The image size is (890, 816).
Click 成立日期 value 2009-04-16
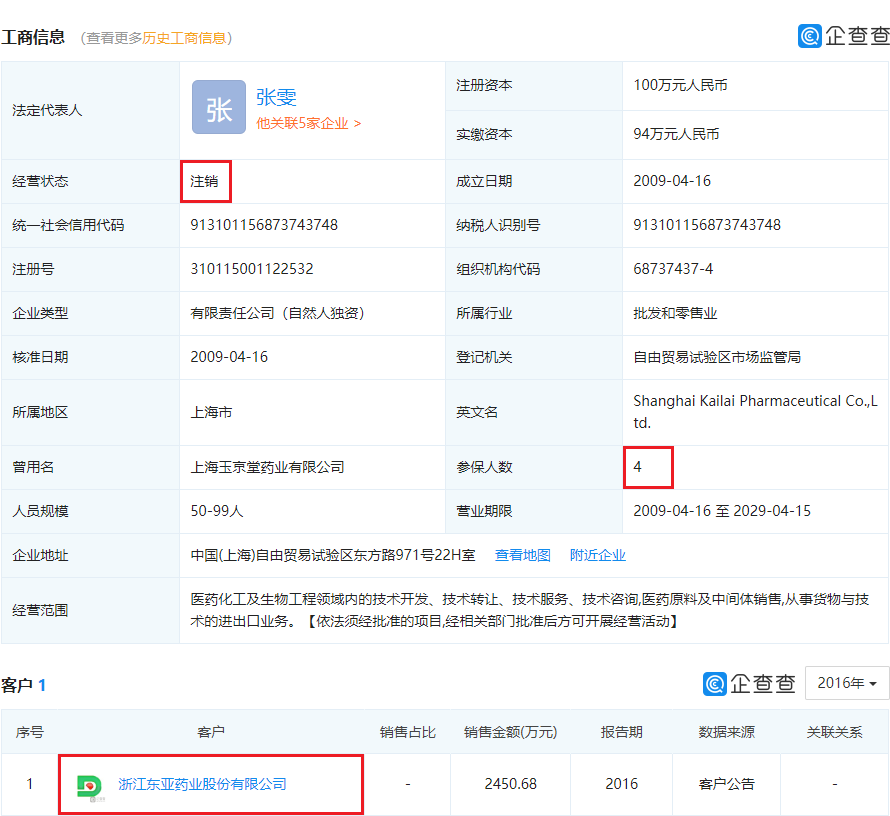tap(672, 181)
